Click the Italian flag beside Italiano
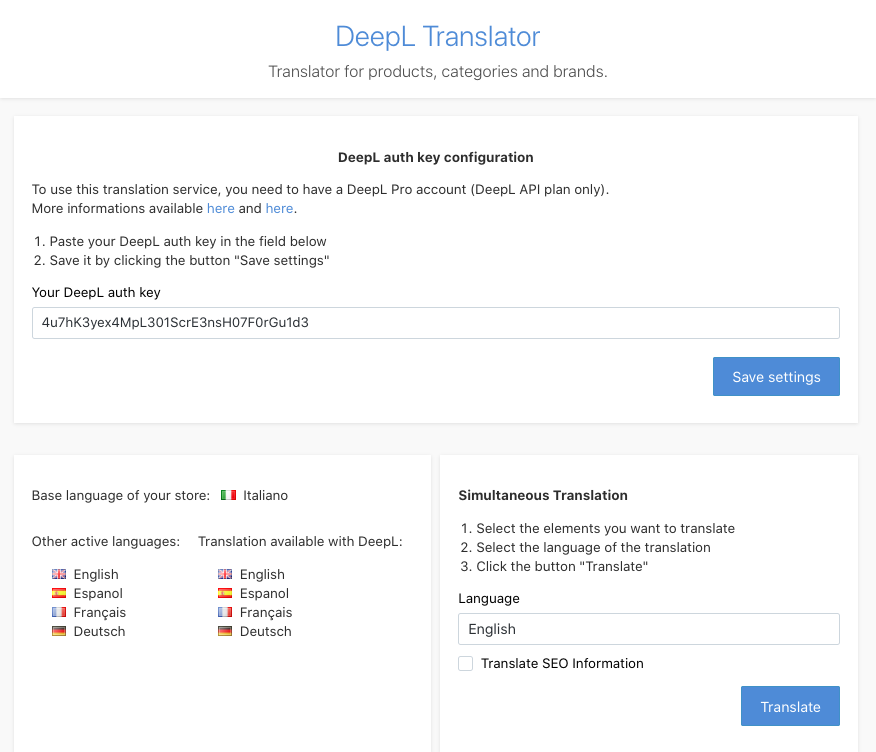Screen dimensions: 876x752 pyautogui.click(x=228, y=495)
